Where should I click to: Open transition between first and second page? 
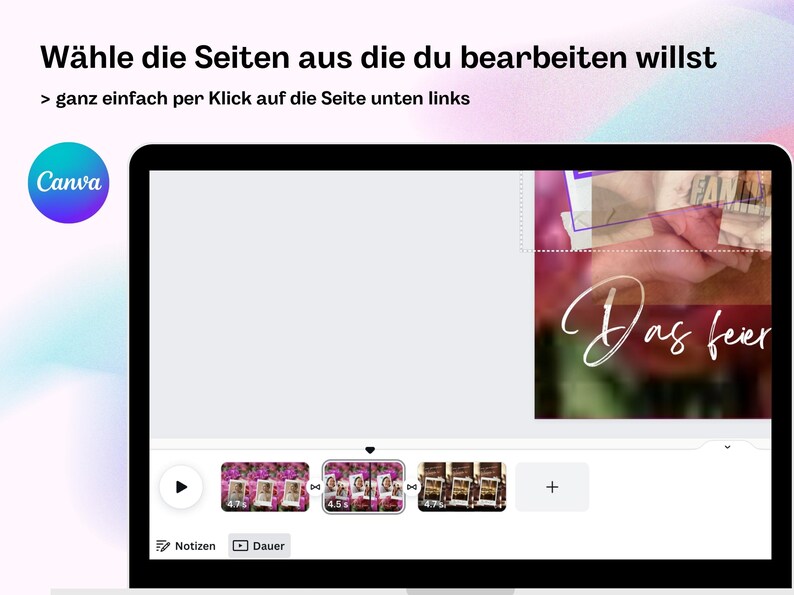pyautogui.click(x=315, y=487)
